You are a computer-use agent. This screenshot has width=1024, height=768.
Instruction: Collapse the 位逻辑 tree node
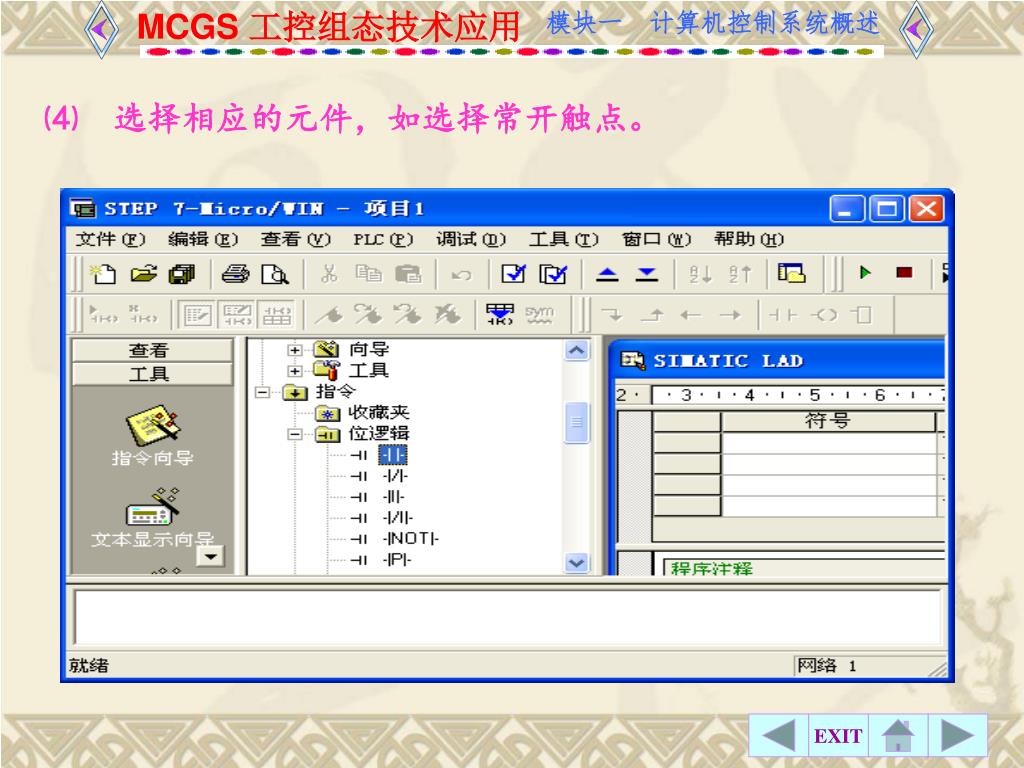tap(295, 434)
